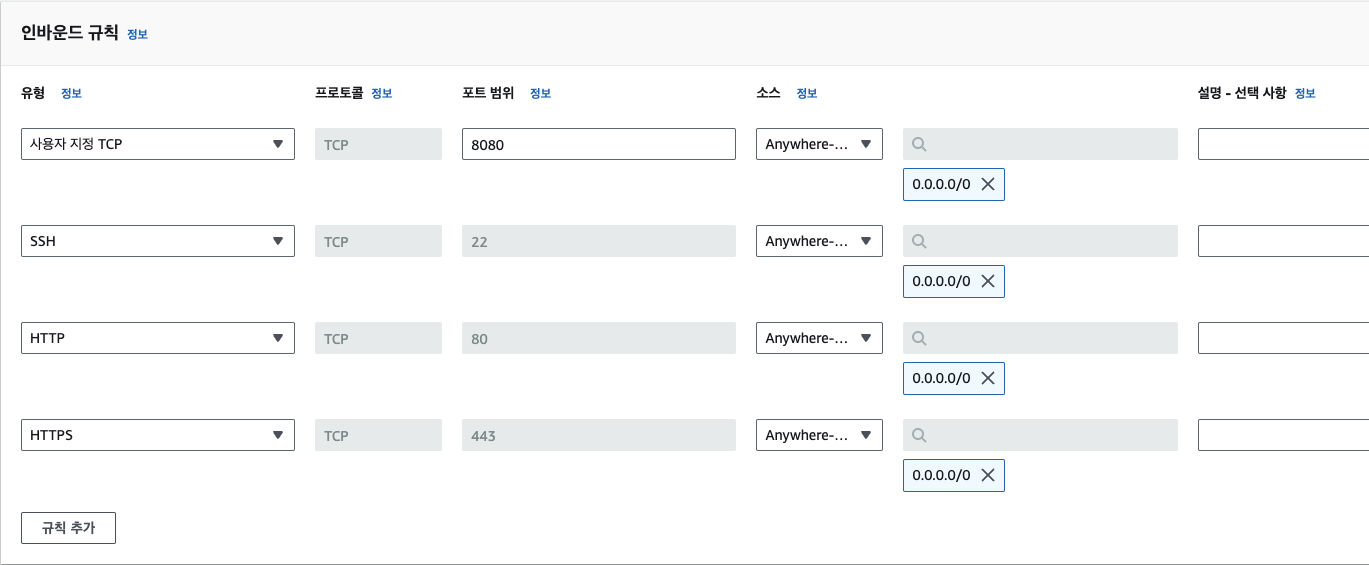Viewport: 1369px width, 565px height.
Task: Open the Anywhere source dropdown for HTTPS rule
Action: 819,435
